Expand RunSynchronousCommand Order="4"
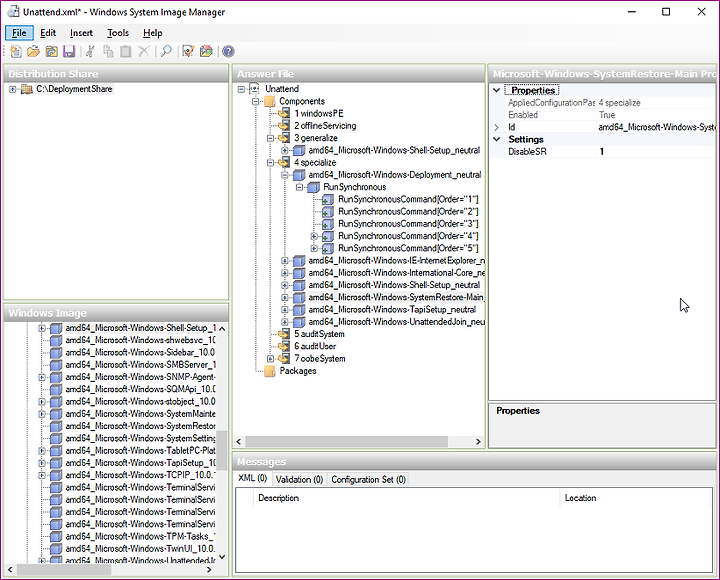This screenshot has width=720, height=580. pos(314,236)
